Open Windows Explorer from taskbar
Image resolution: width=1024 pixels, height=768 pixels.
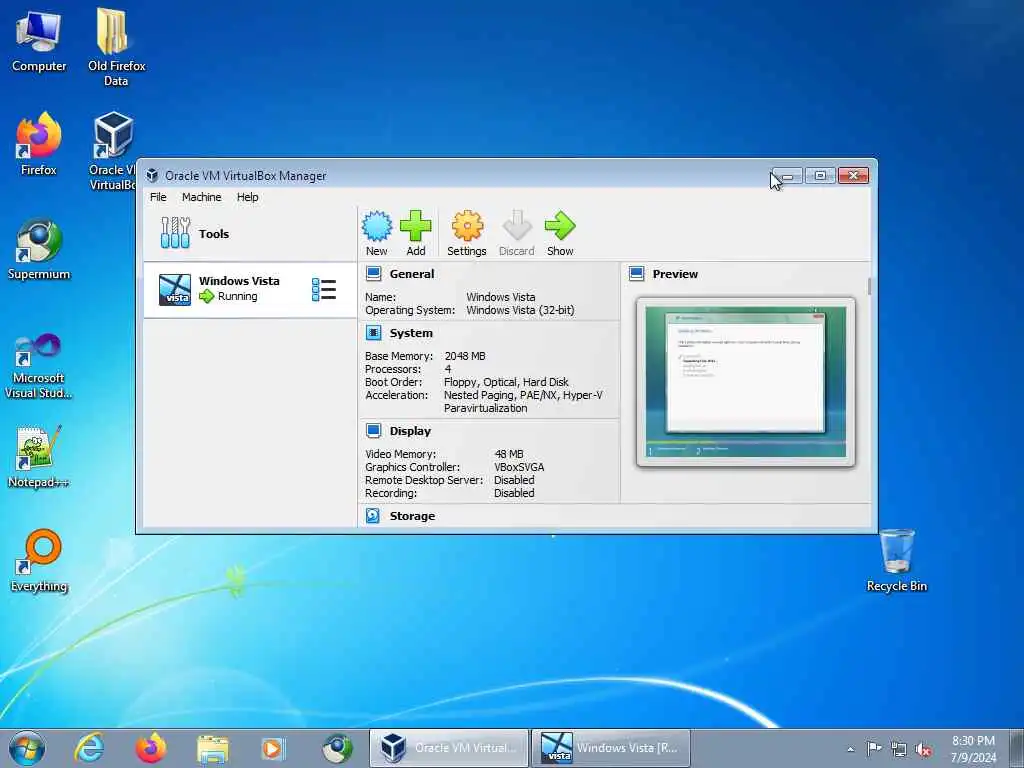[x=213, y=748]
